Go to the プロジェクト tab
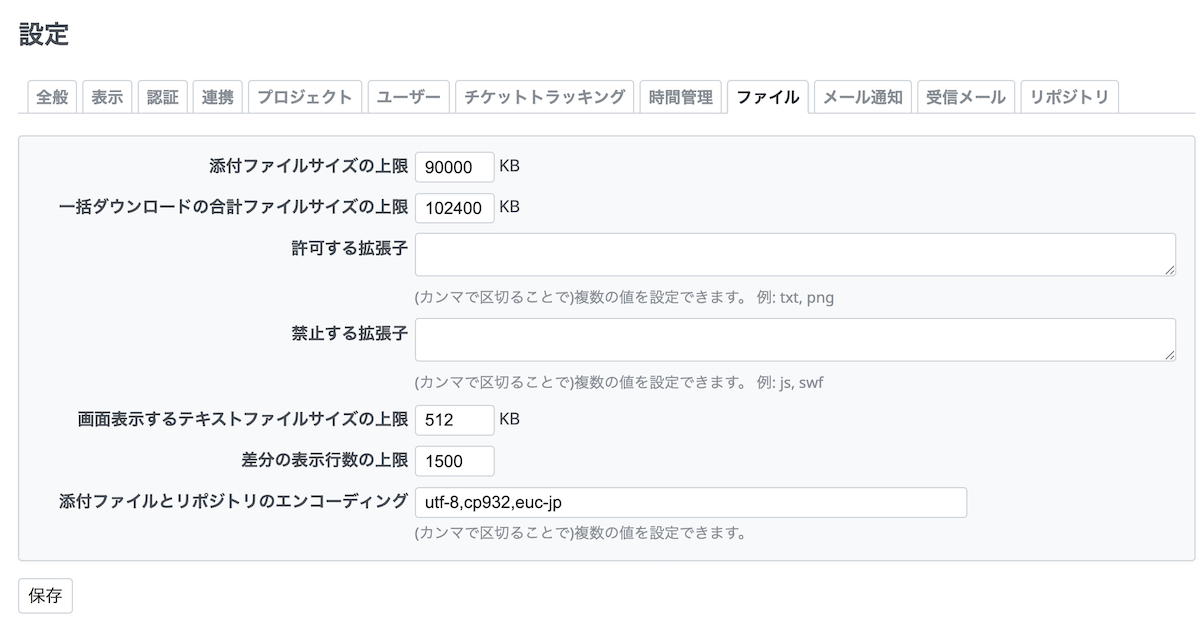Image resolution: width=1200 pixels, height=630 pixels. pyautogui.click(x=304, y=97)
